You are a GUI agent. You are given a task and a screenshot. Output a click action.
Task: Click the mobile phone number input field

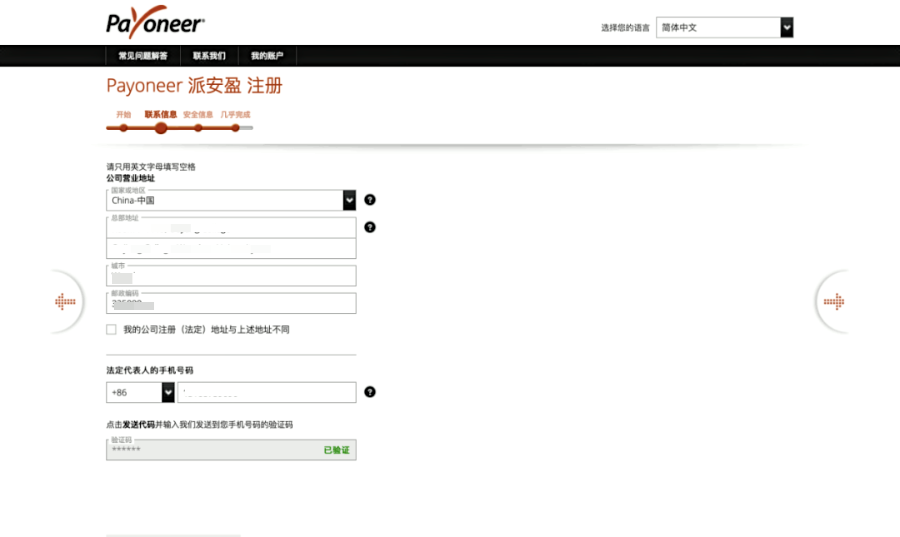pyautogui.click(x=266, y=392)
